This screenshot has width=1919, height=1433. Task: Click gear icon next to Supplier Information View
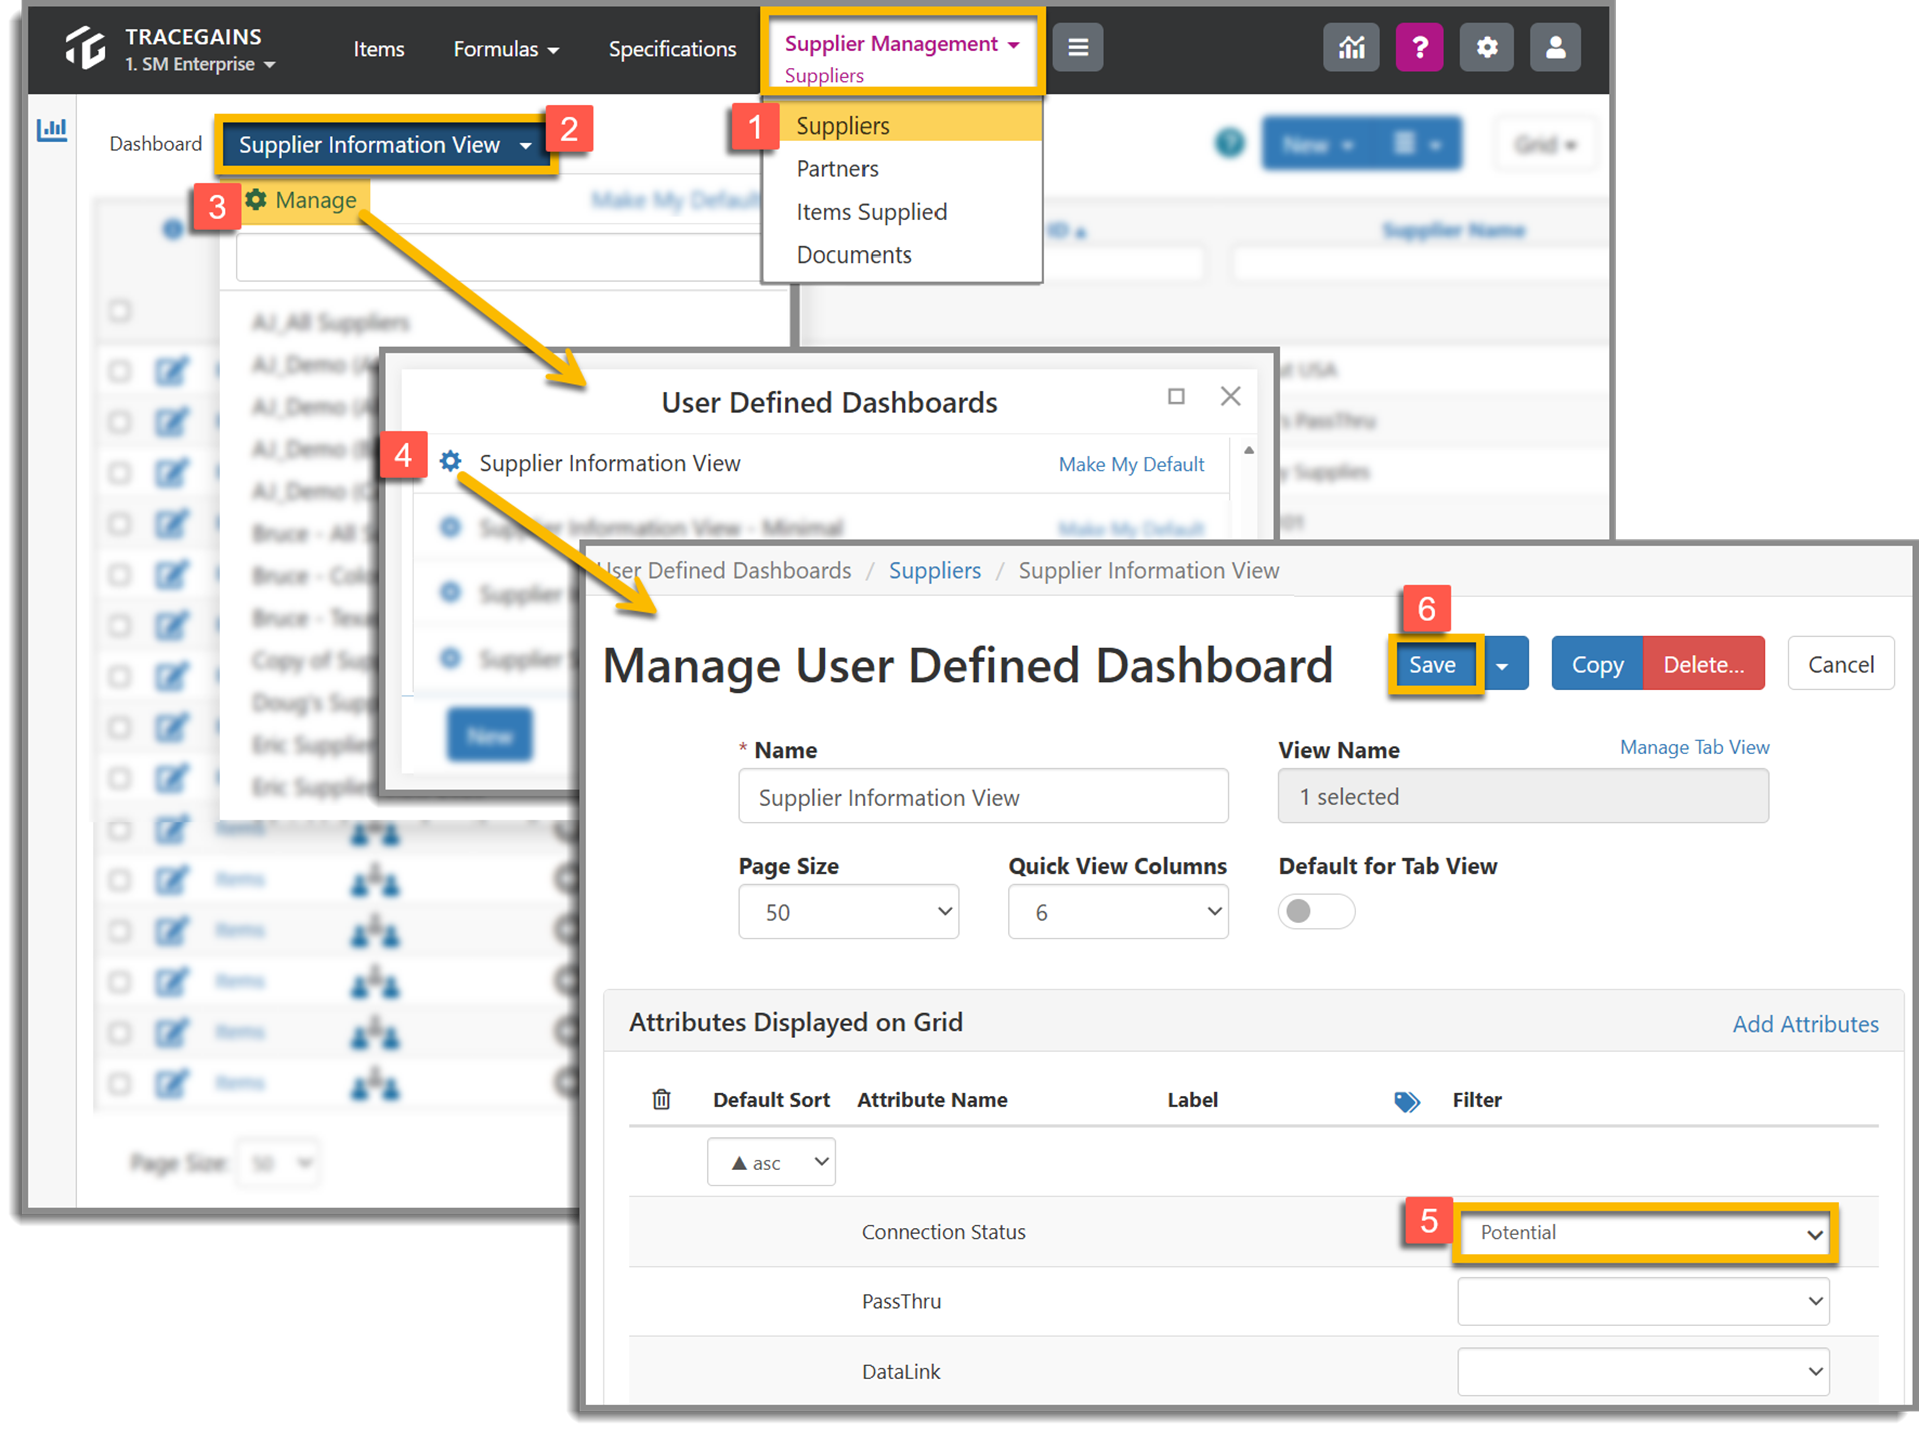(451, 461)
